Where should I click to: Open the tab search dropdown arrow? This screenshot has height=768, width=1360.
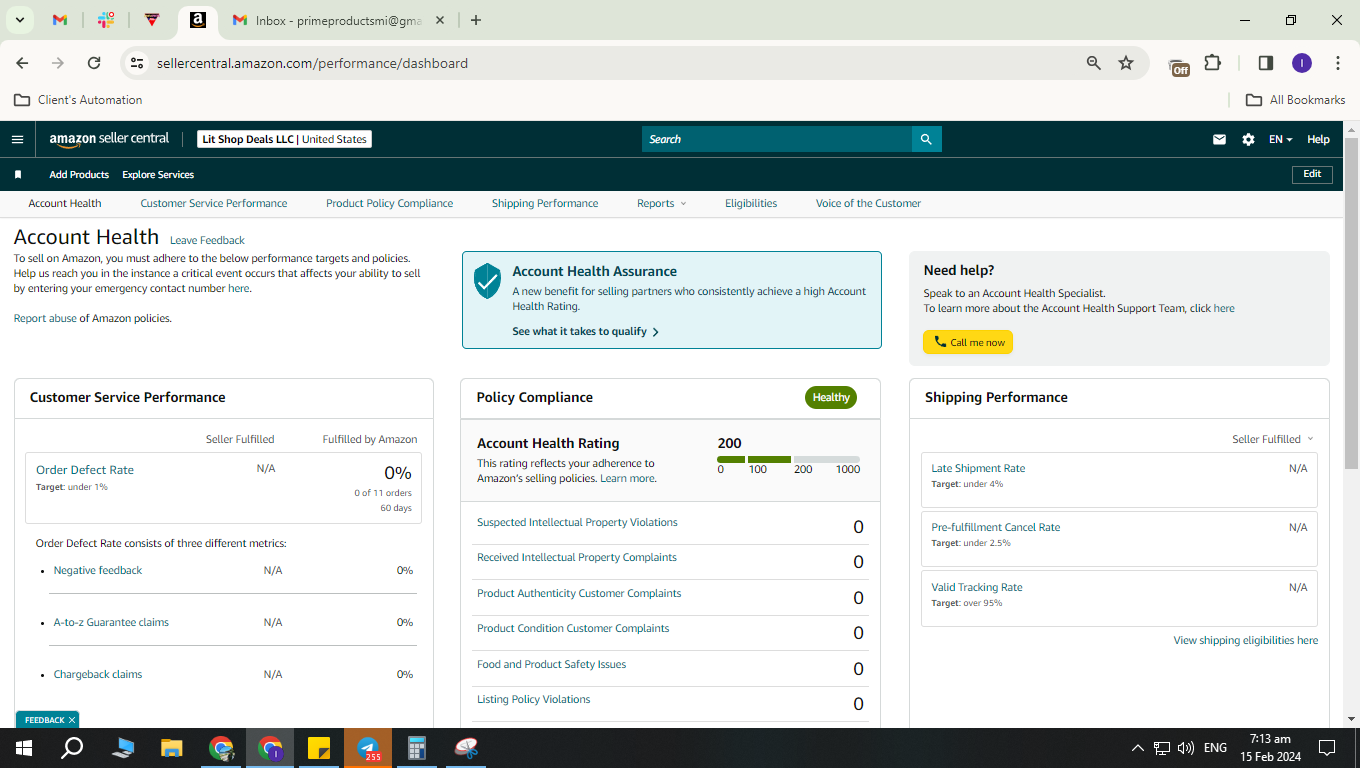pos(19,20)
